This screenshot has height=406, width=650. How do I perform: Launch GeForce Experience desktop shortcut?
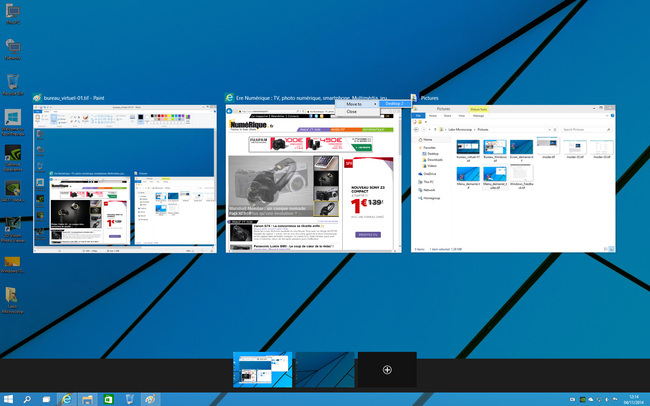13,158
